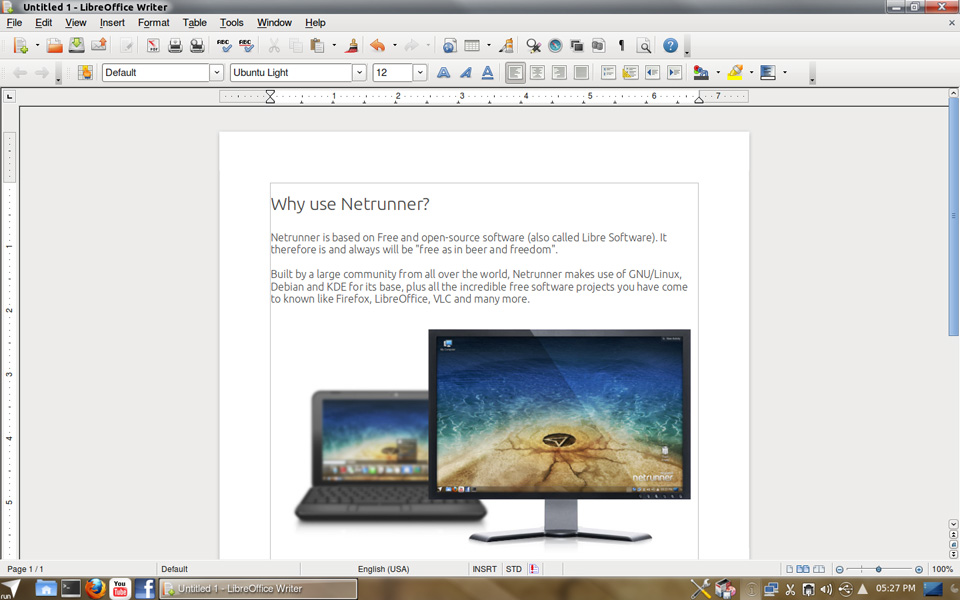
Task: Toggle Bold formatting
Action: pyautogui.click(x=443, y=73)
